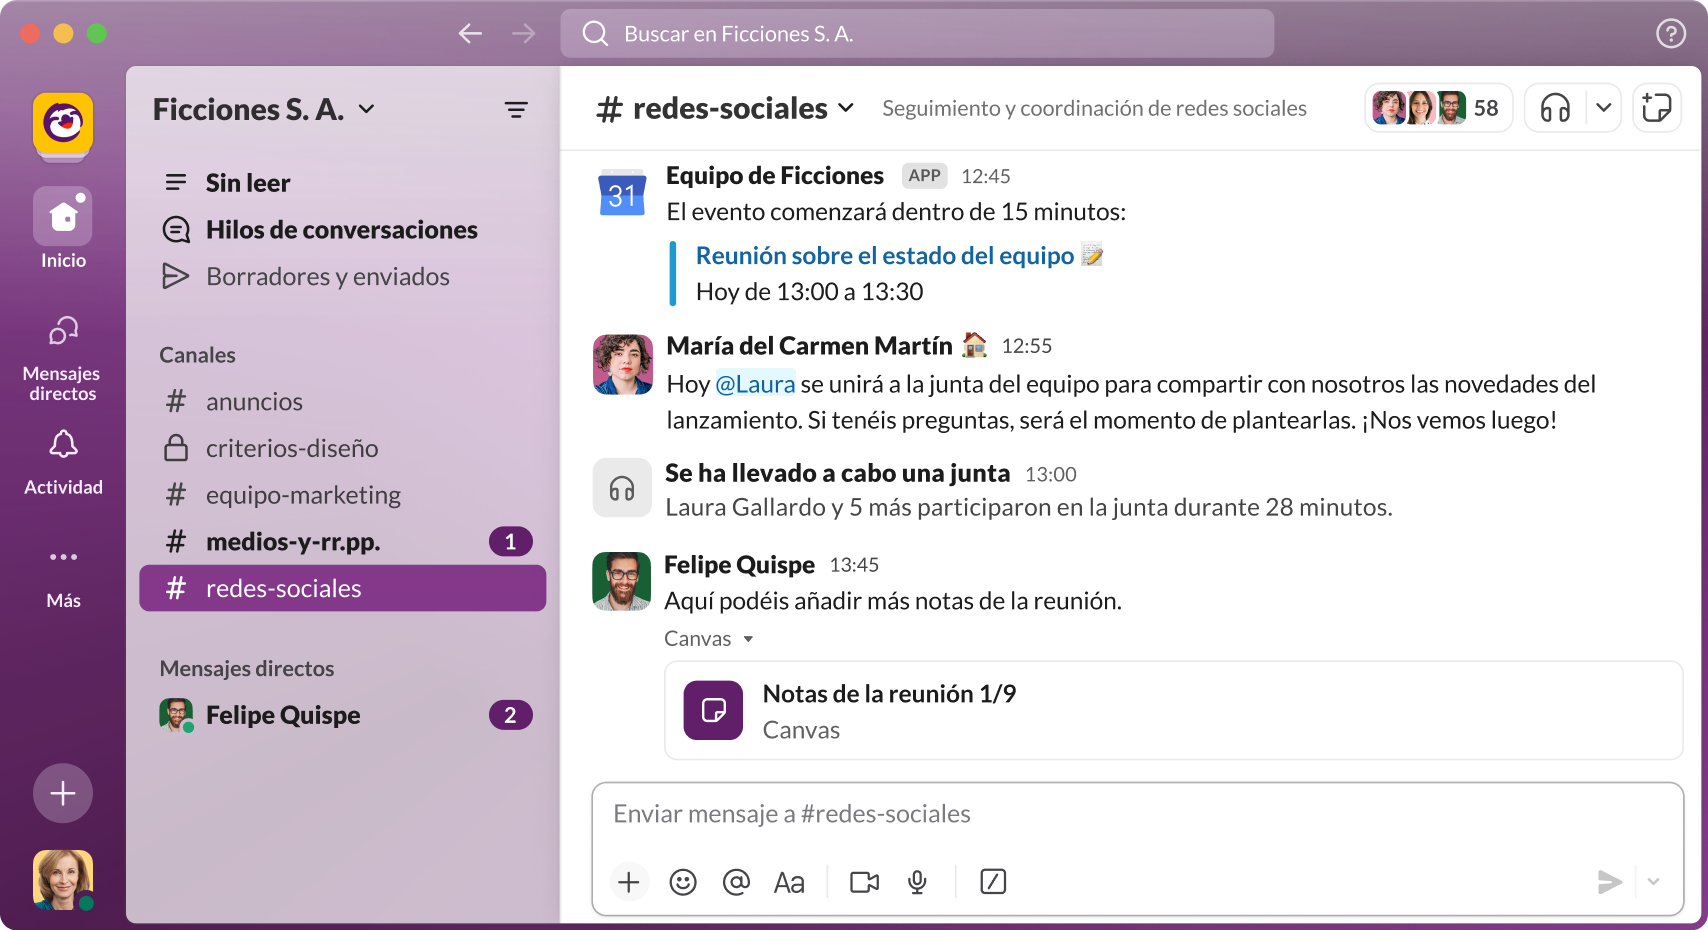Mention someone with the @ icon

coord(737,882)
